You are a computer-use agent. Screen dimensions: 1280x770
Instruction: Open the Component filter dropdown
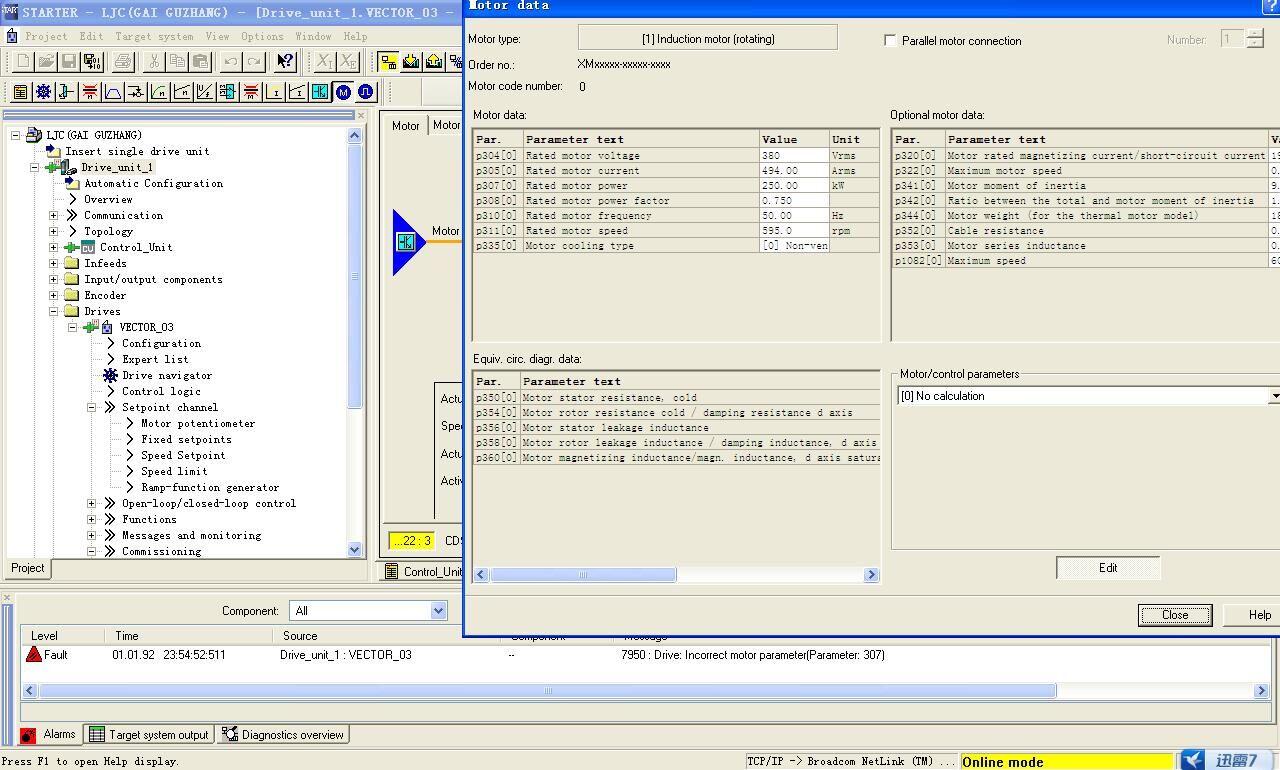pos(437,611)
